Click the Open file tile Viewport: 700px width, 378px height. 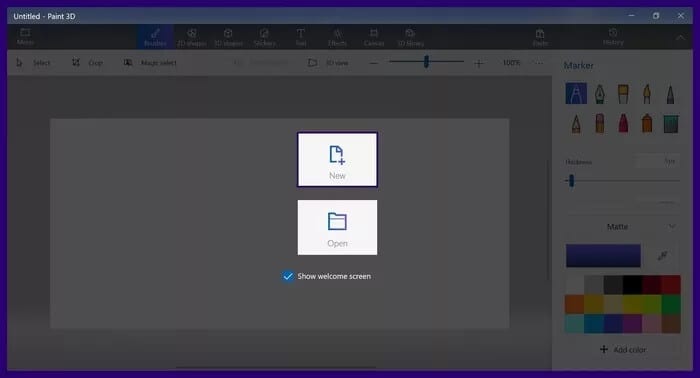tap(337, 227)
